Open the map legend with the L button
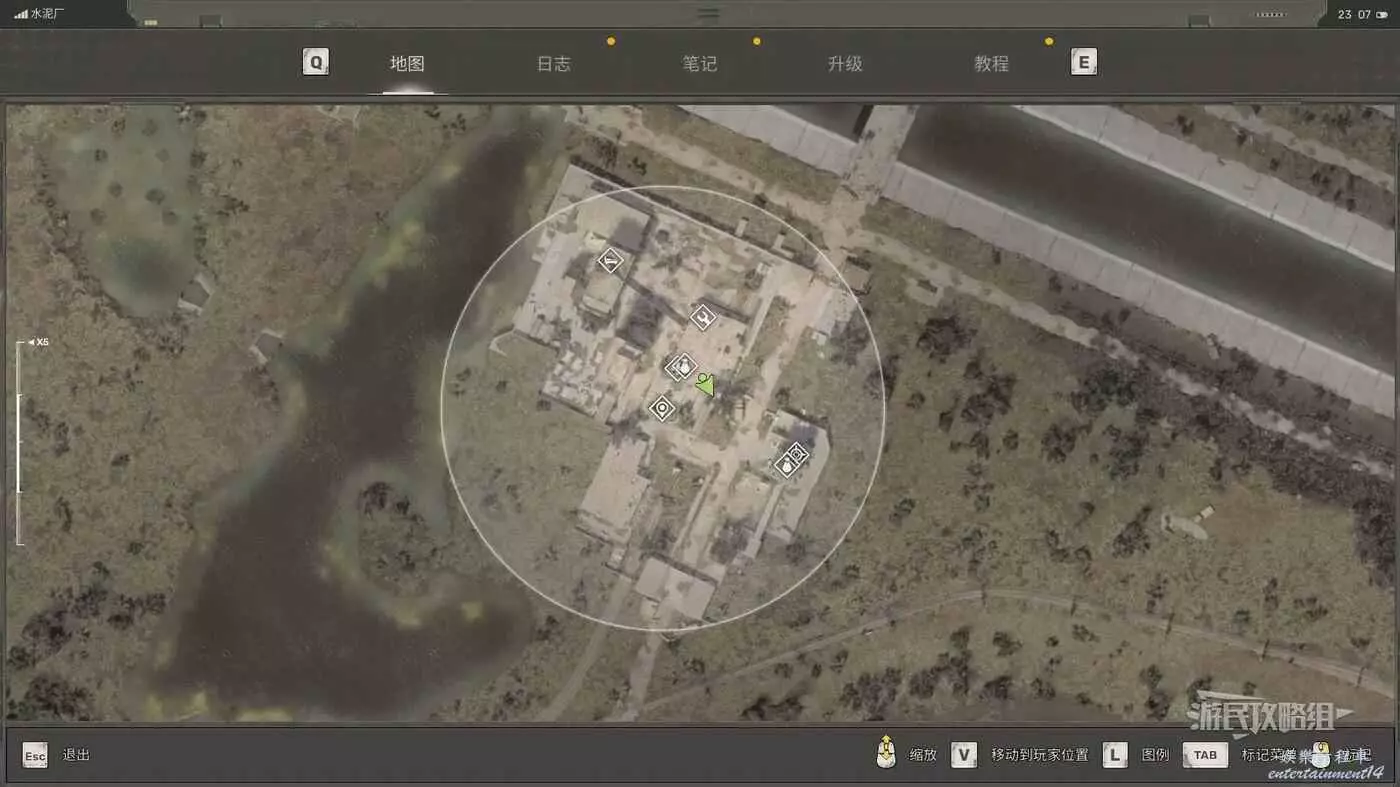This screenshot has height=787, width=1400. click(1115, 755)
